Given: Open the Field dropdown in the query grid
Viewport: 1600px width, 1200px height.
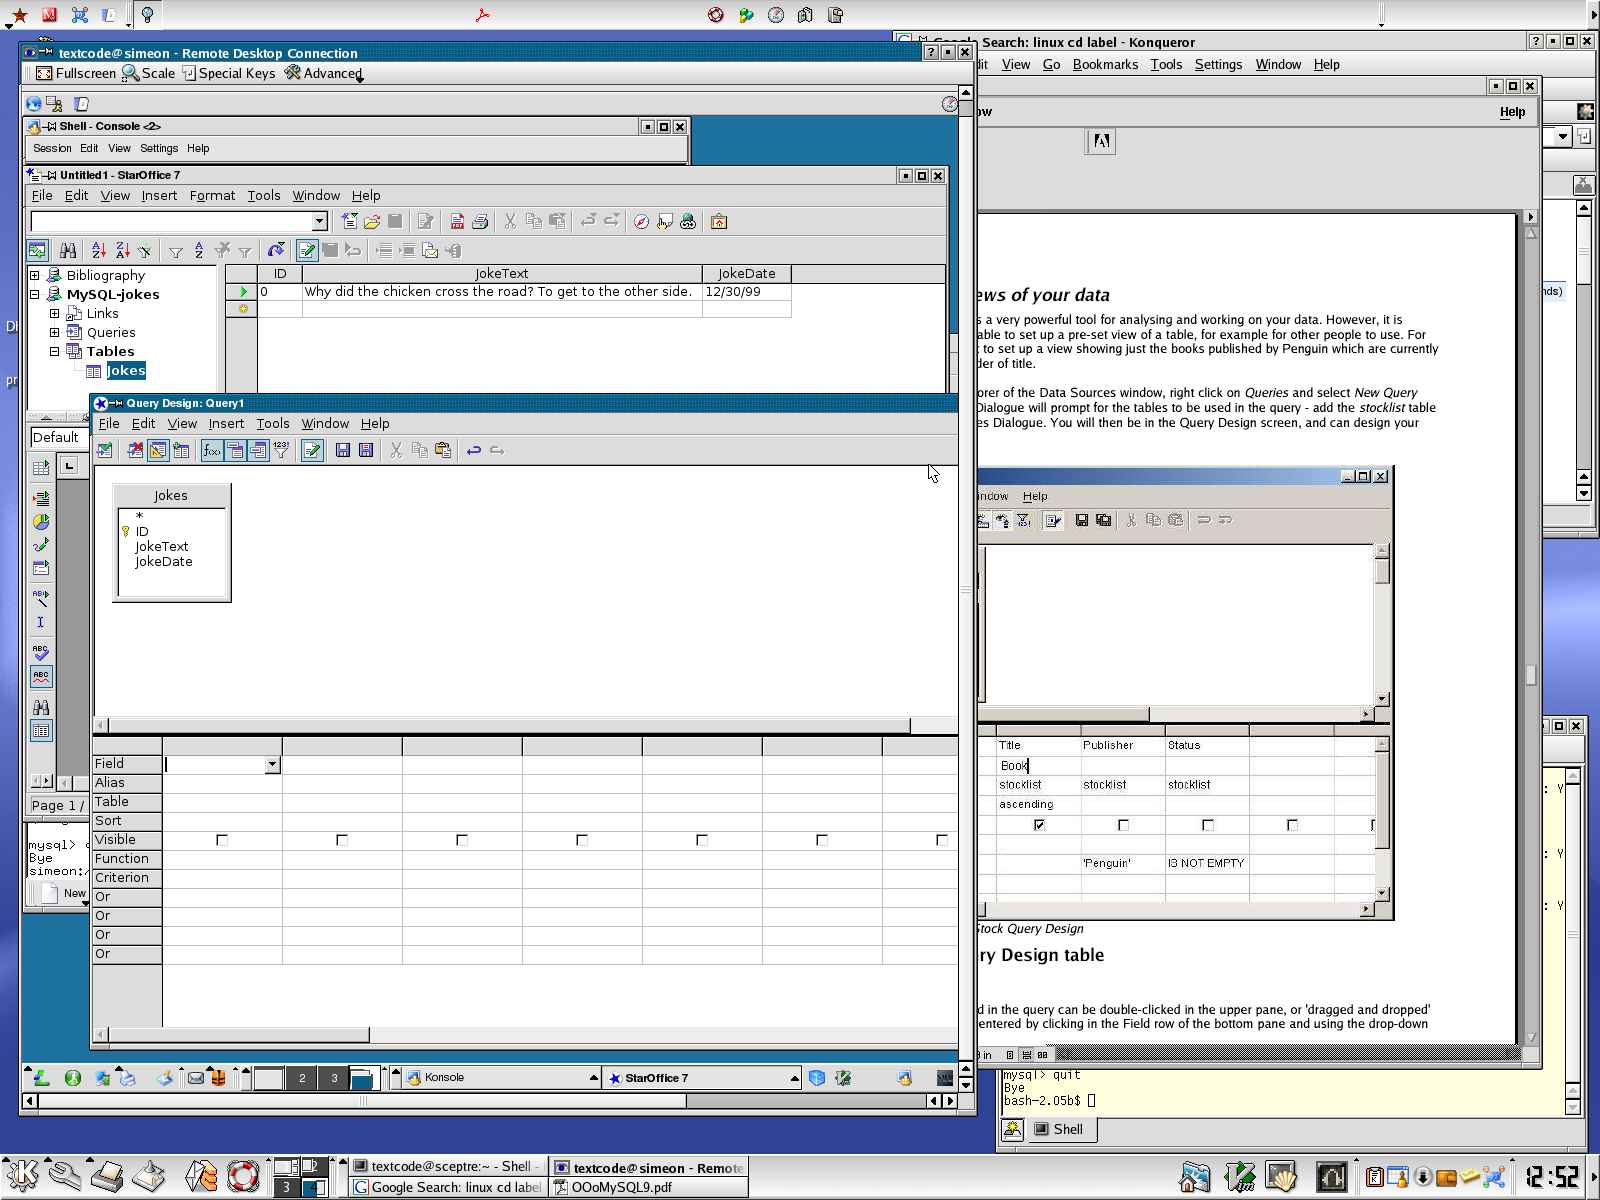Looking at the screenshot, I should click(x=271, y=765).
